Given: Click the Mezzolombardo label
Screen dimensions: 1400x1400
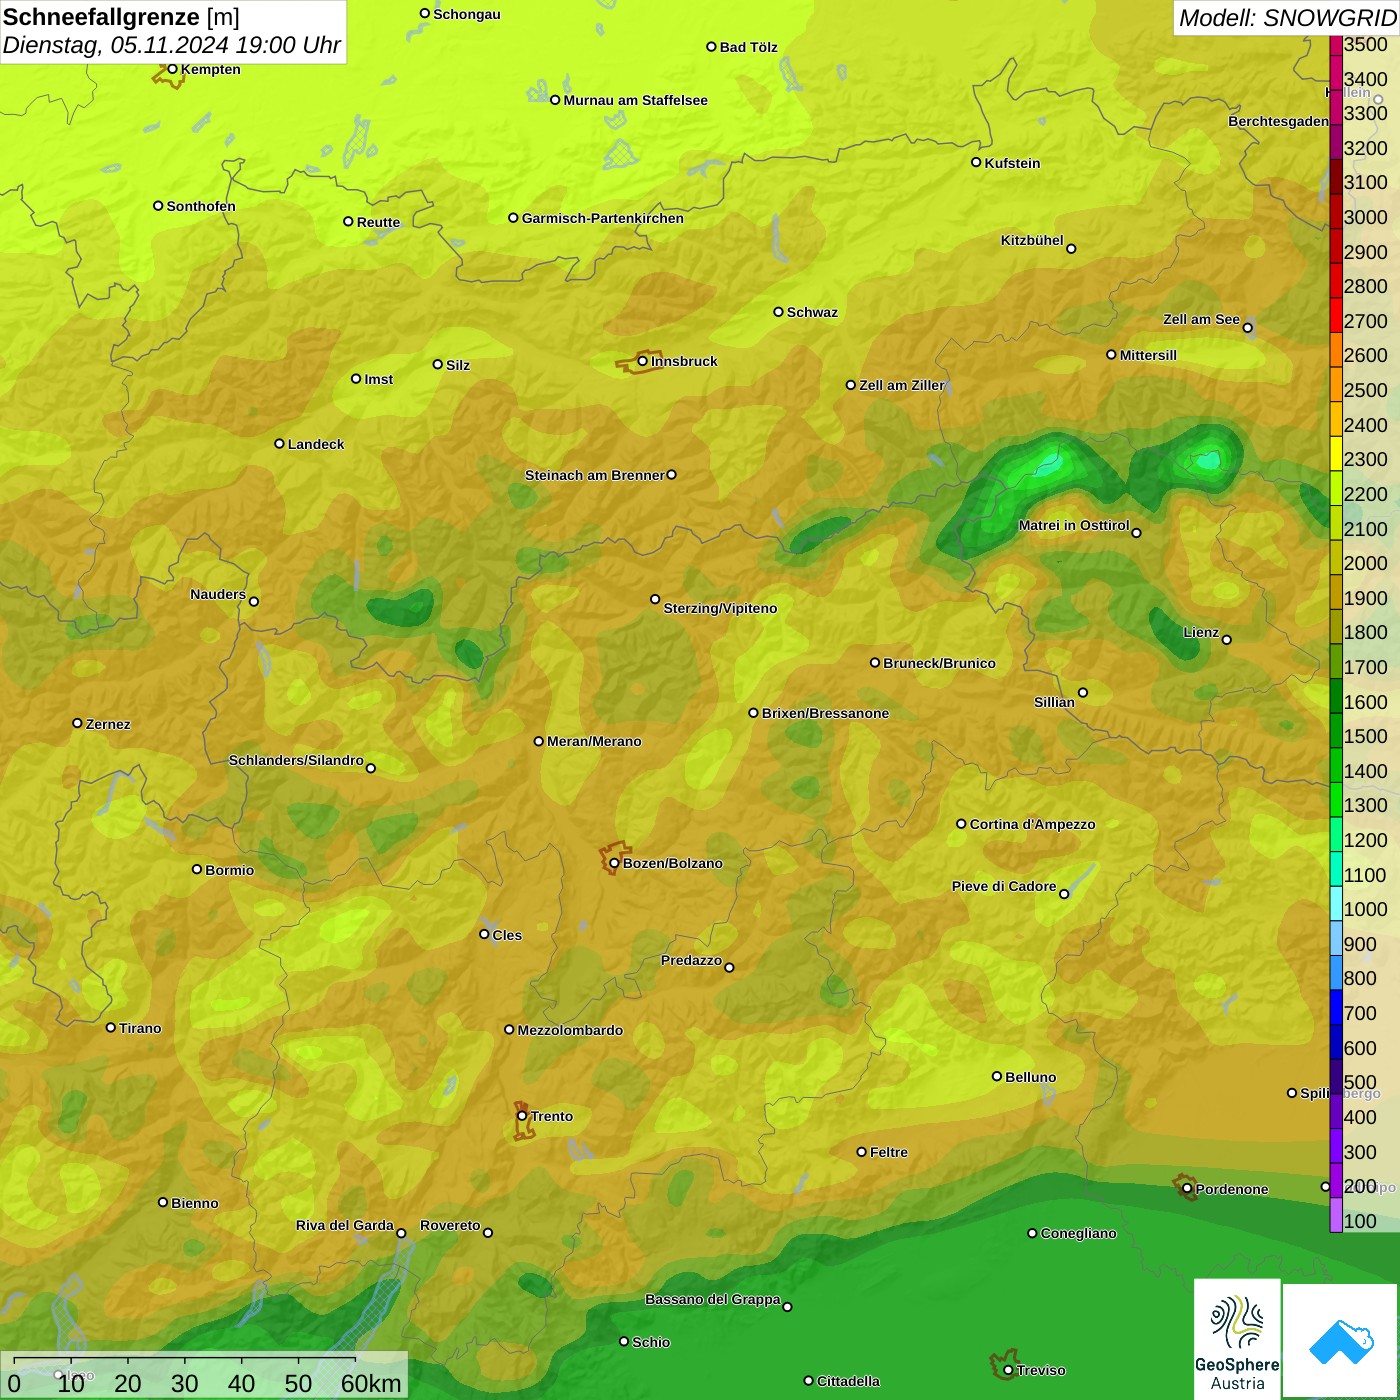Looking at the screenshot, I should (x=570, y=1030).
